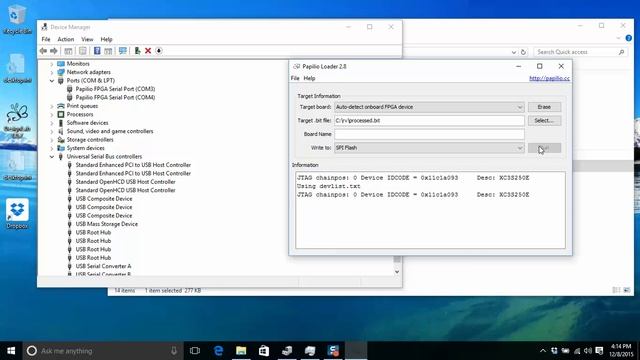Viewport: 640px width, 360px height.
Task: Collapse Universal Serial Bus controllers node
Action: pos(52,157)
